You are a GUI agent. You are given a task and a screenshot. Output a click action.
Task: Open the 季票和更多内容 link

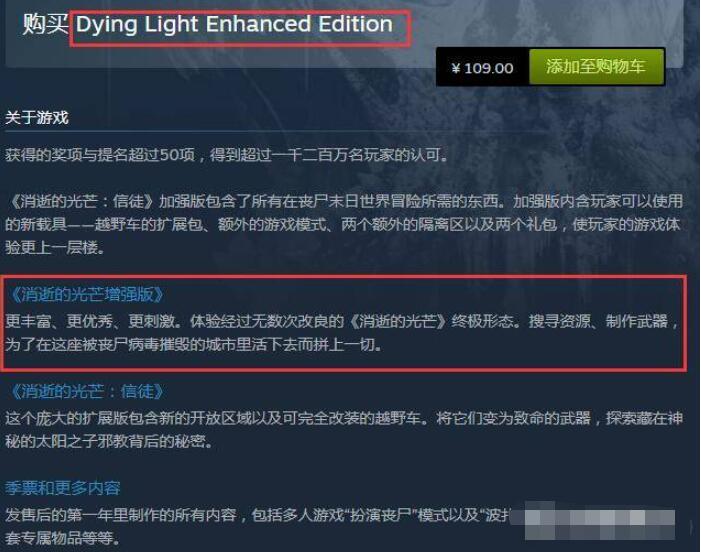pos(63,488)
